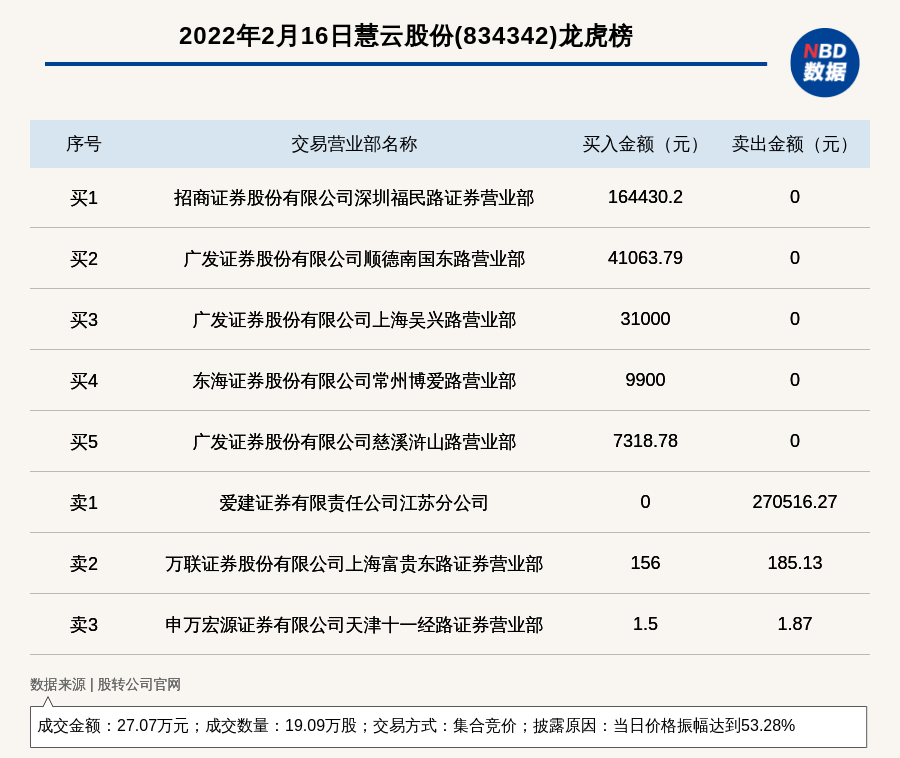Click the 序号 column header
Viewport: 900px width, 758px height.
point(84,144)
